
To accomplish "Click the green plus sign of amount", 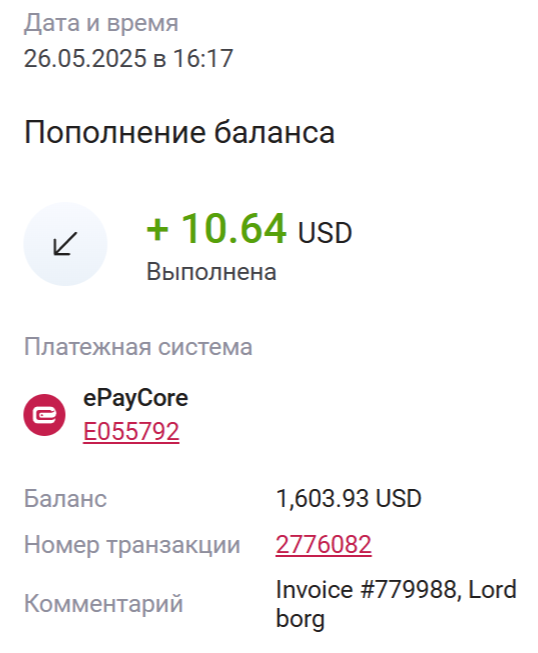I will point(157,229).
